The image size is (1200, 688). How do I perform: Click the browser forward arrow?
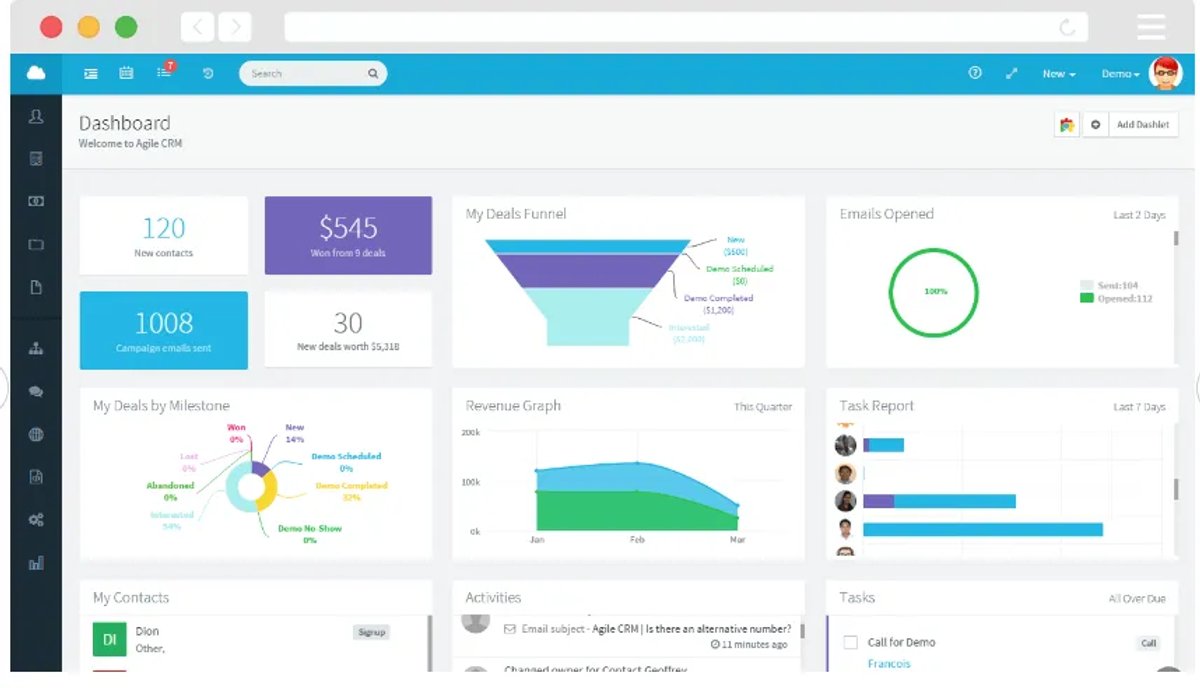pyautogui.click(x=235, y=27)
